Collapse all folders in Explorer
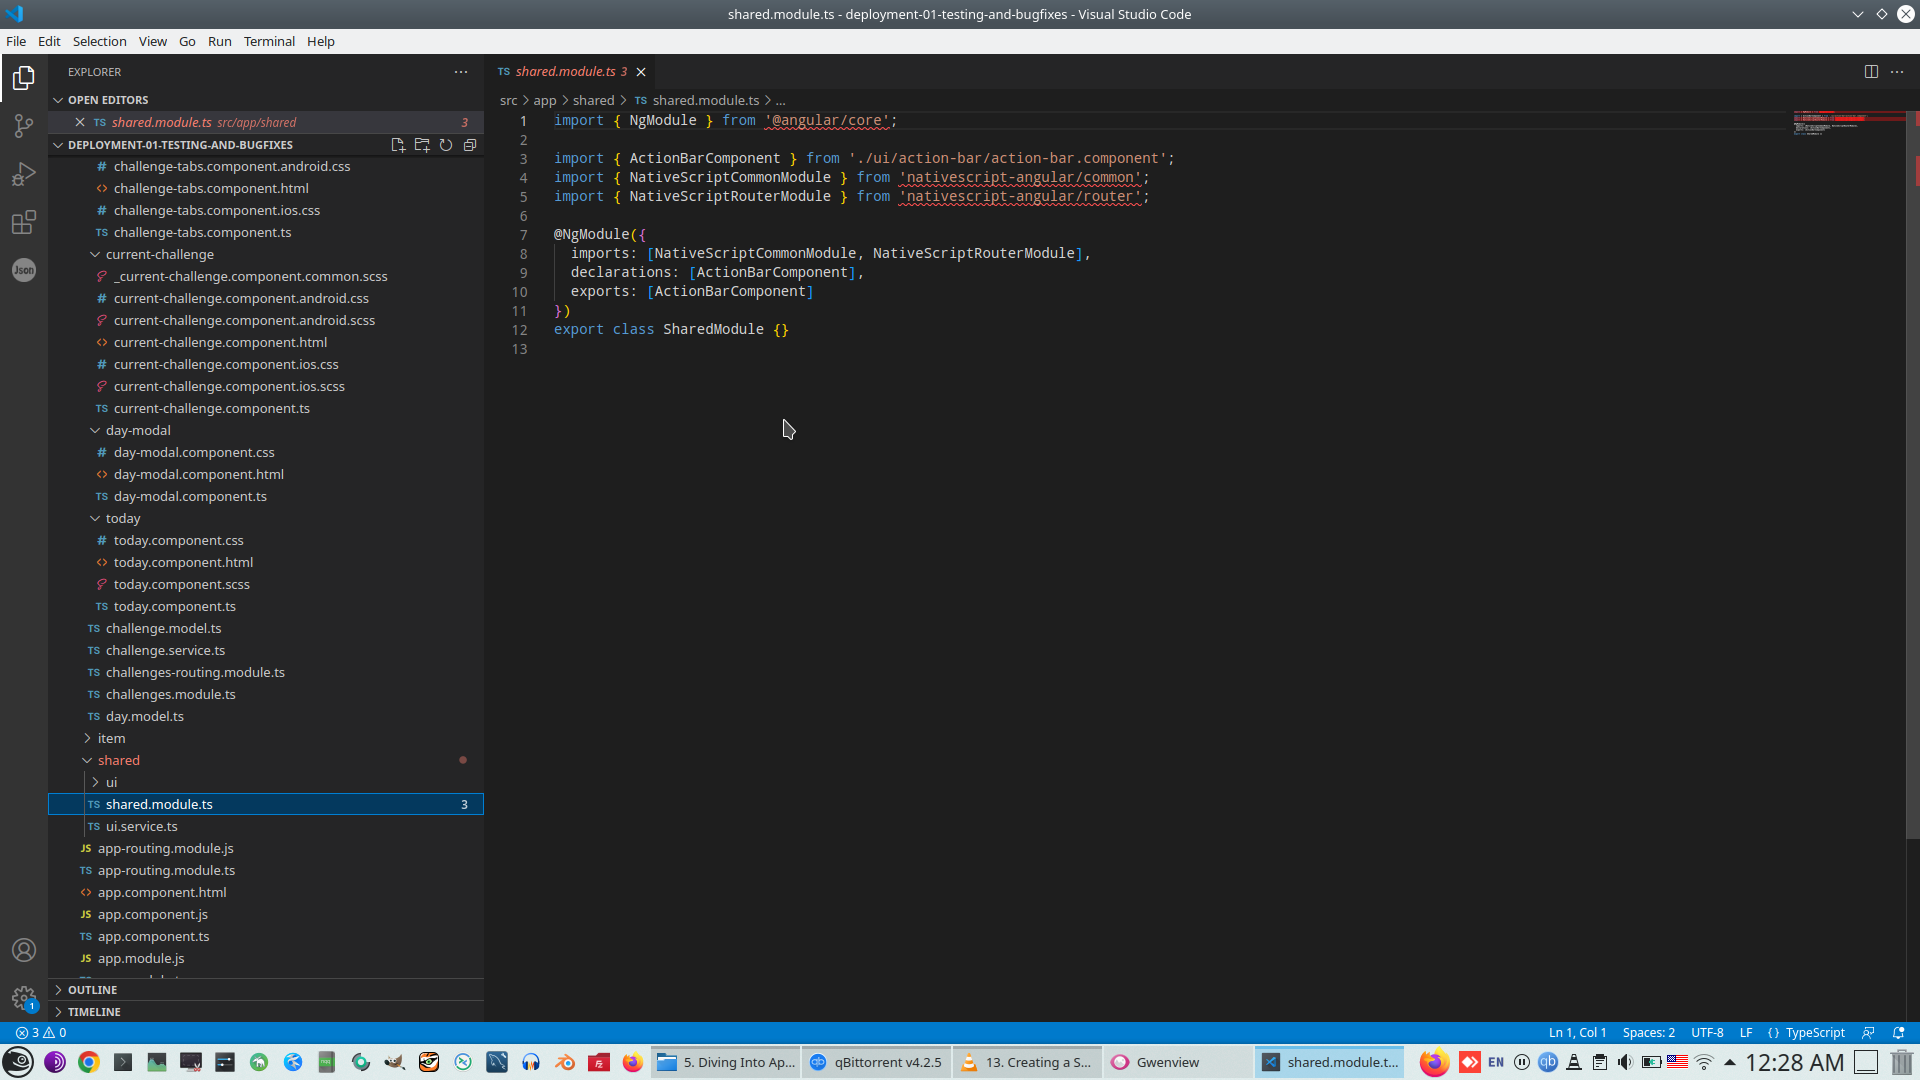The height and width of the screenshot is (1080, 1920). click(x=470, y=145)
